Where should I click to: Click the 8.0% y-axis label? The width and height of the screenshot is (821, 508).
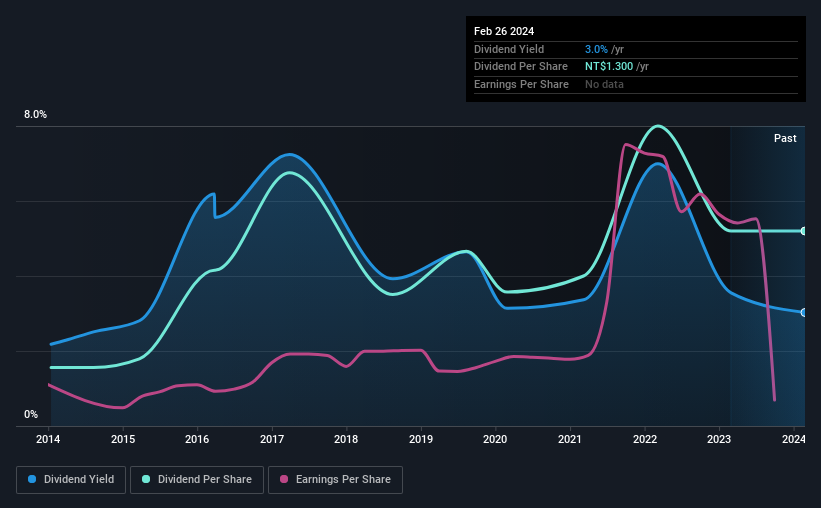35,114
